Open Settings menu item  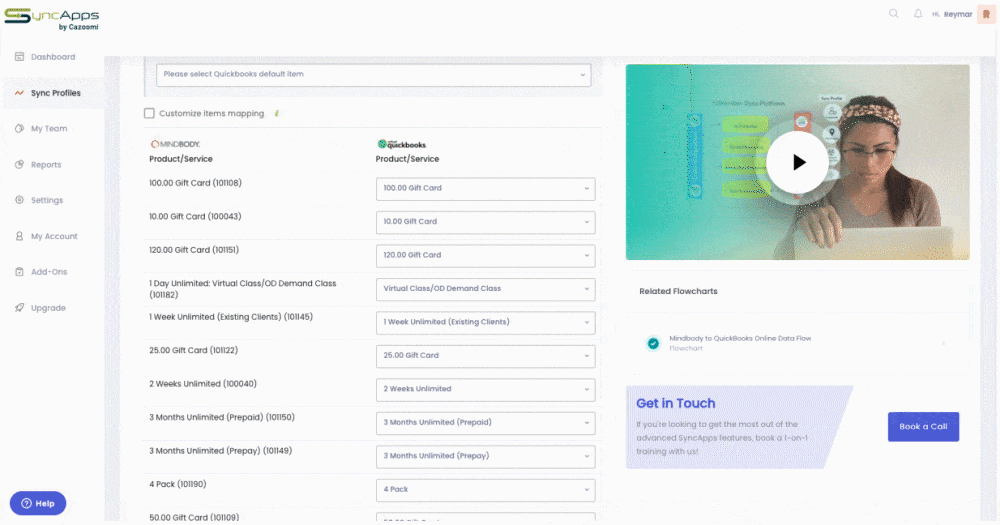point(47,200)
